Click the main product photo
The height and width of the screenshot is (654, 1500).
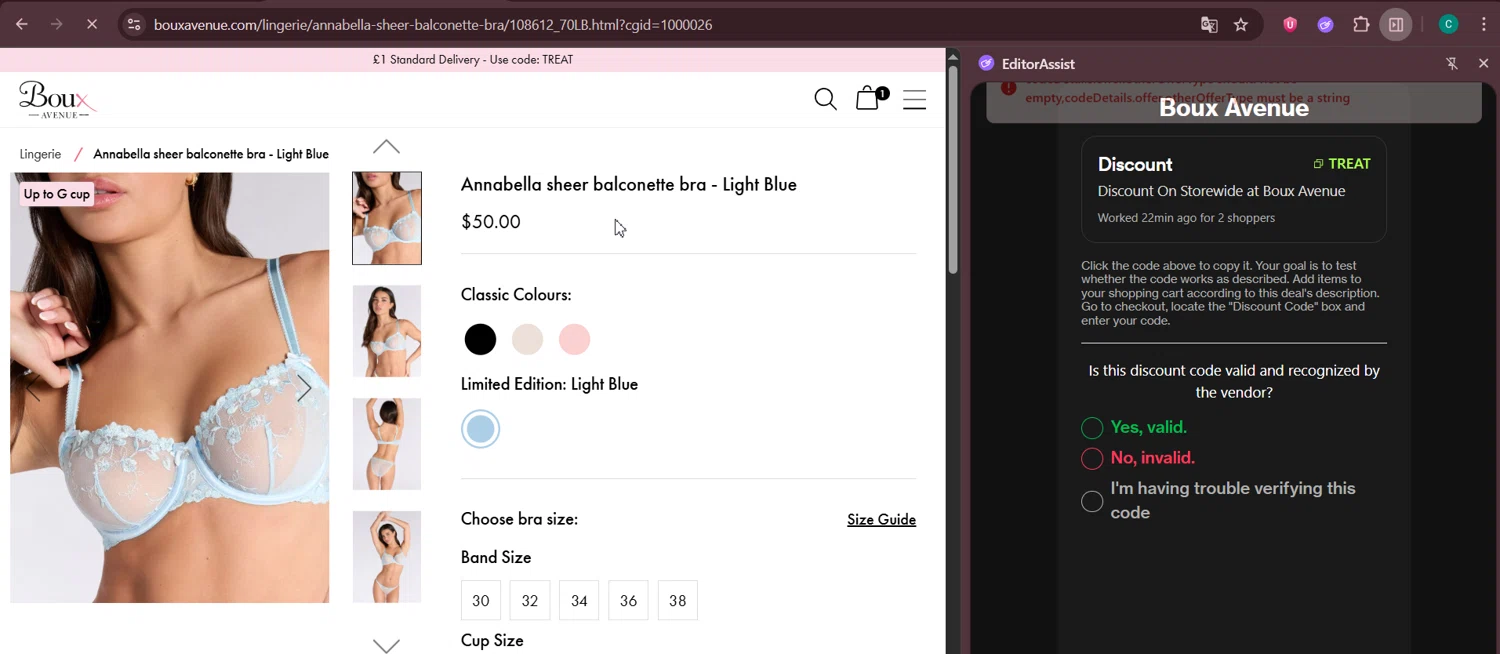pyautogui.click(x=170, y=388)
